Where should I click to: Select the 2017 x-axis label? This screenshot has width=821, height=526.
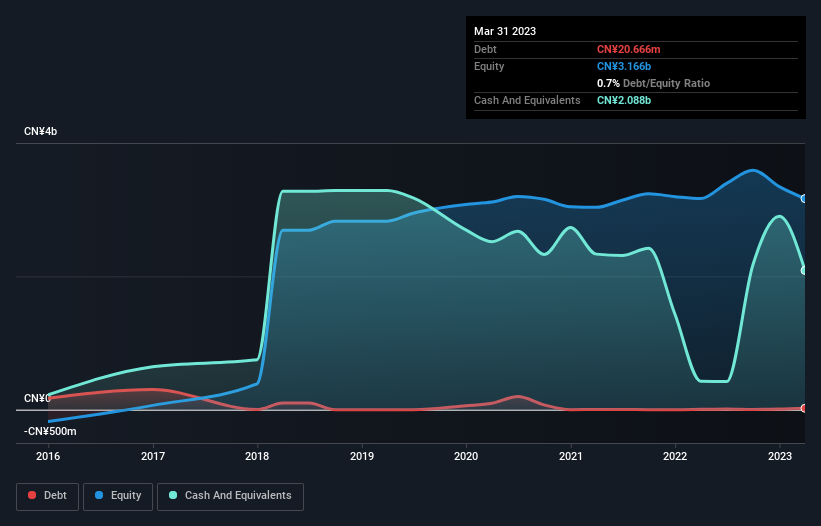tap(153, 456)
